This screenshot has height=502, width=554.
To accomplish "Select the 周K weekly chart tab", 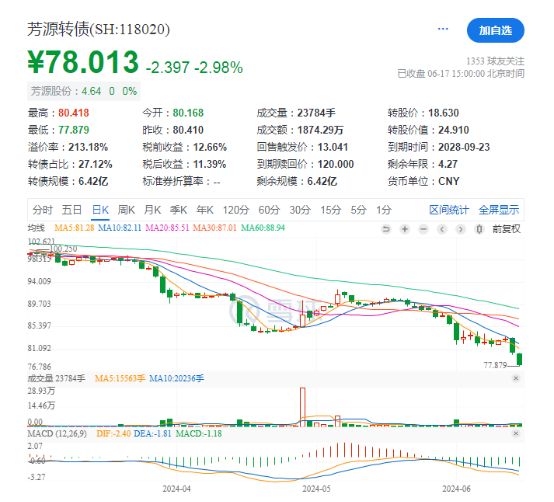I will pyautogui.click(x=126, y=210).
